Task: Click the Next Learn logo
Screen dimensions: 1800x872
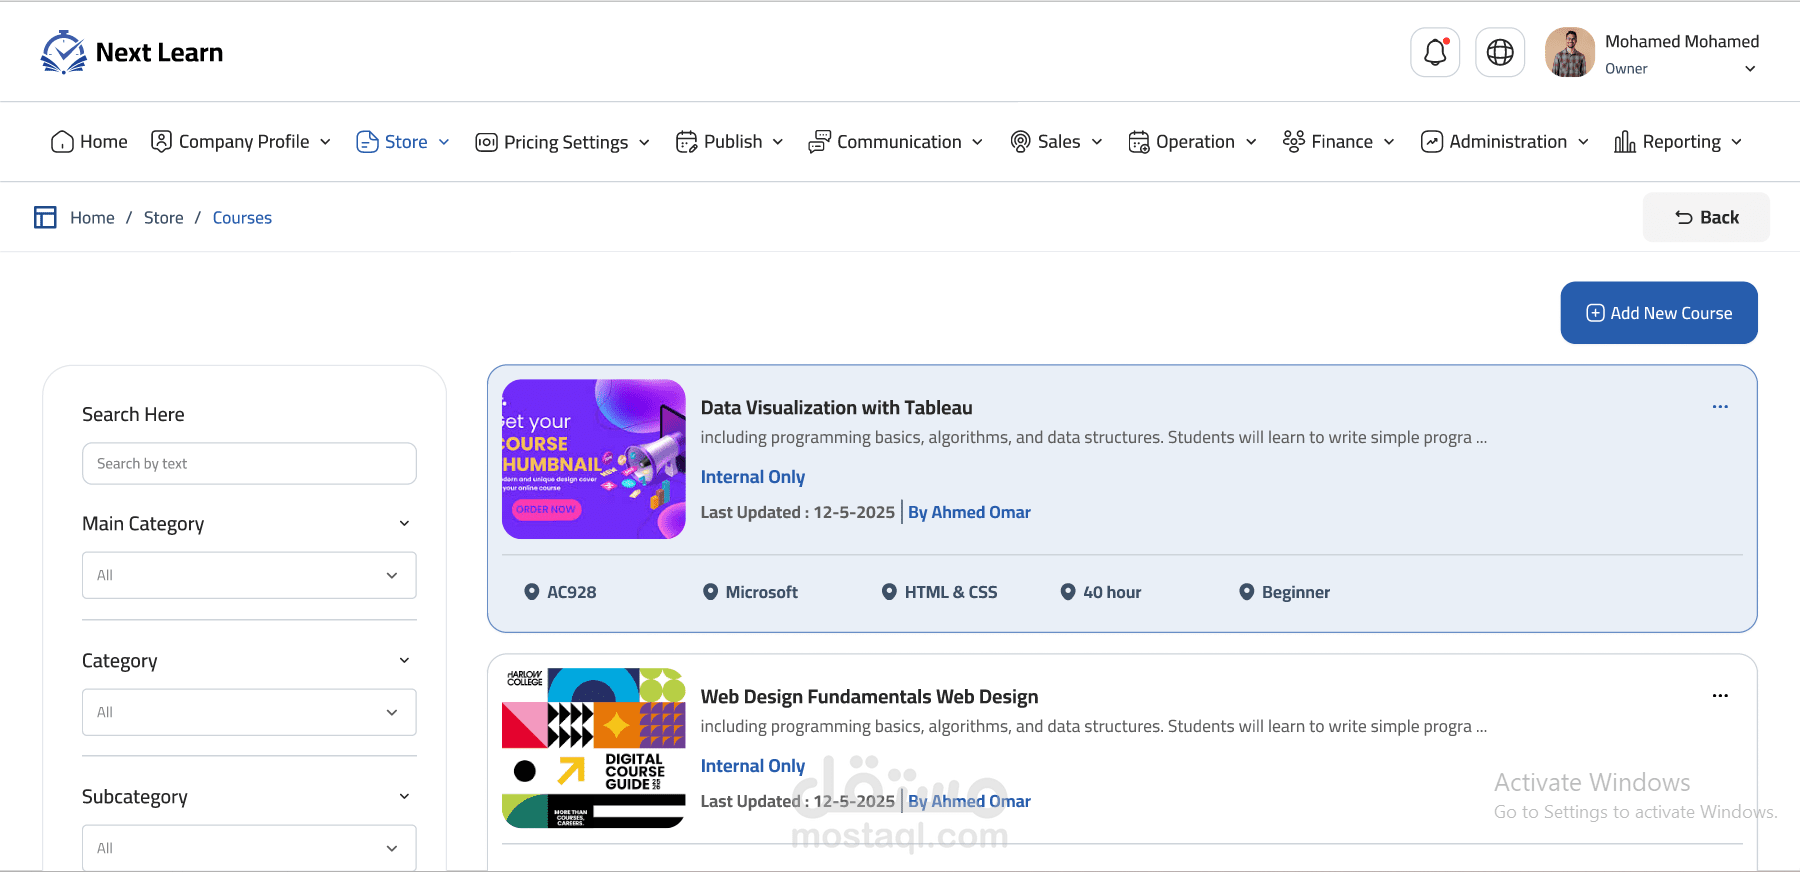Action: coord(132,52)
